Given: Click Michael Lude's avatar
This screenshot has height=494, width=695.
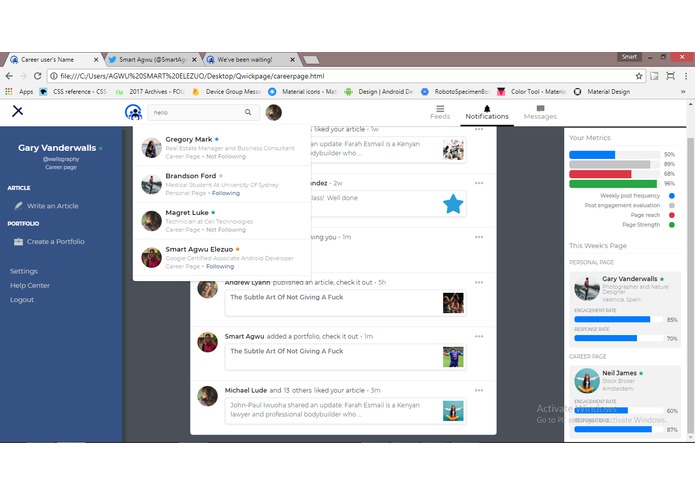Looking at the screenshot, I should click(207, 396).
